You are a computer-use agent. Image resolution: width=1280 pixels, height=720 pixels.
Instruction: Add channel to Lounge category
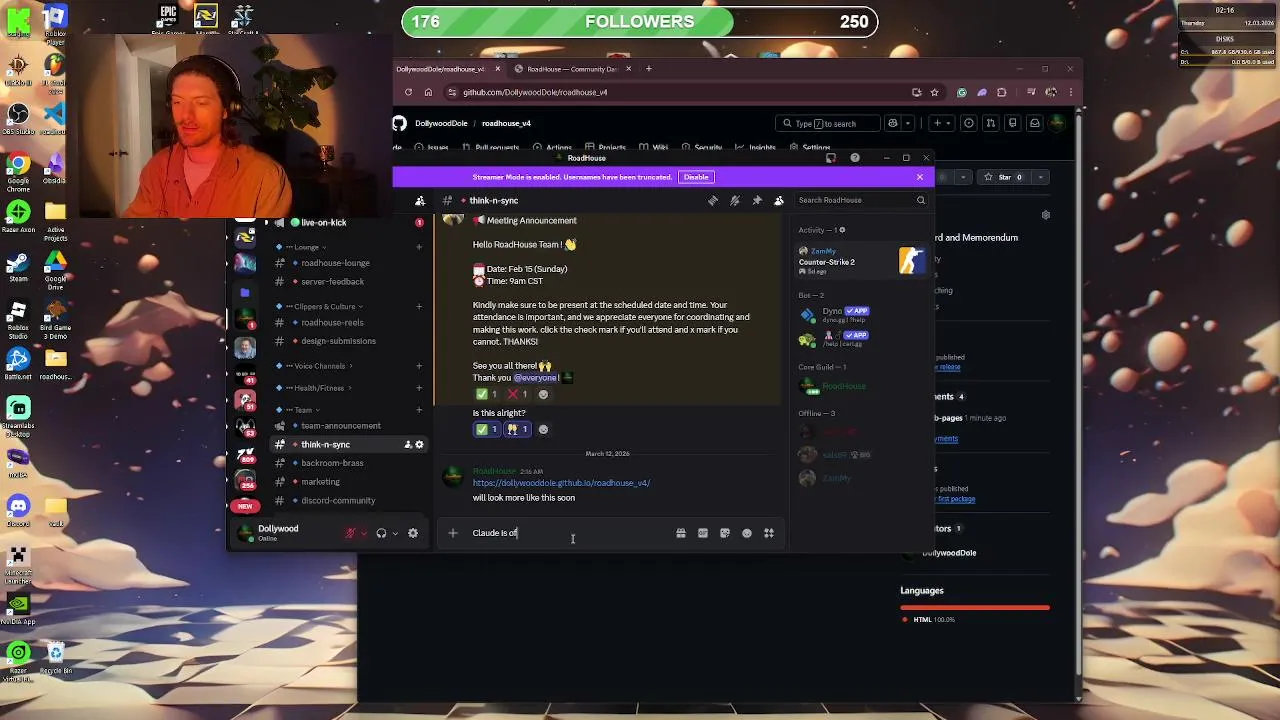pyautogui.click(x=419, y=247)
